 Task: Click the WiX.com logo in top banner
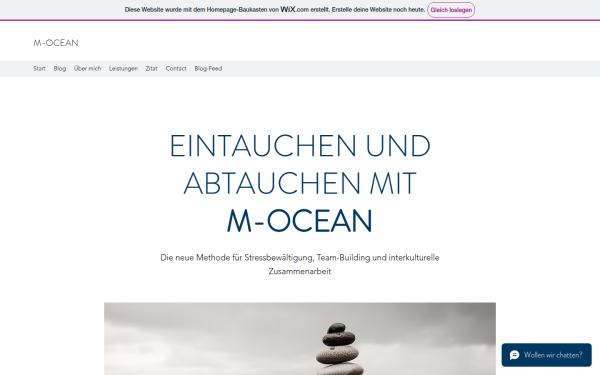[295, 10]
